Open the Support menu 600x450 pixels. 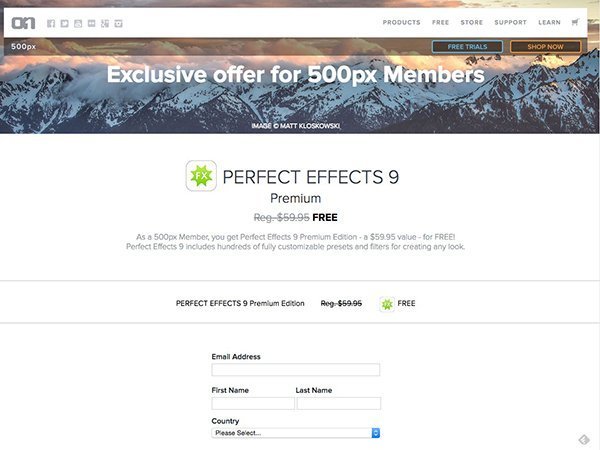pyautogui.click(x=510, y=22)
